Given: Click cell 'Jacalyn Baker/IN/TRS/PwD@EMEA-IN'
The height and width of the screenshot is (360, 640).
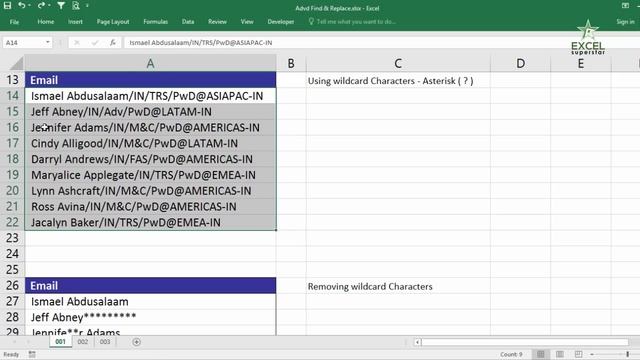Looking at the screenshot, I should pos(150,222).
